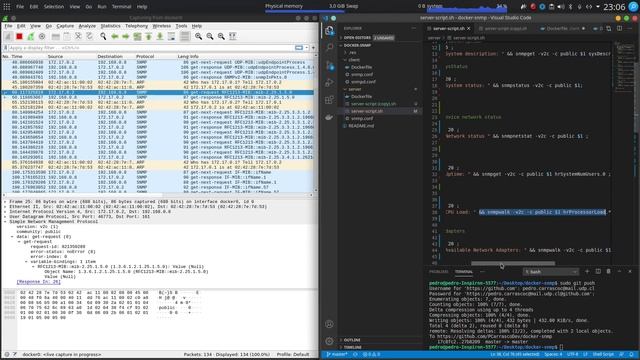Go forward in Wireshark packet history
Screen dimensions: 640x360
pyautogui.click(x=126, y=36)
